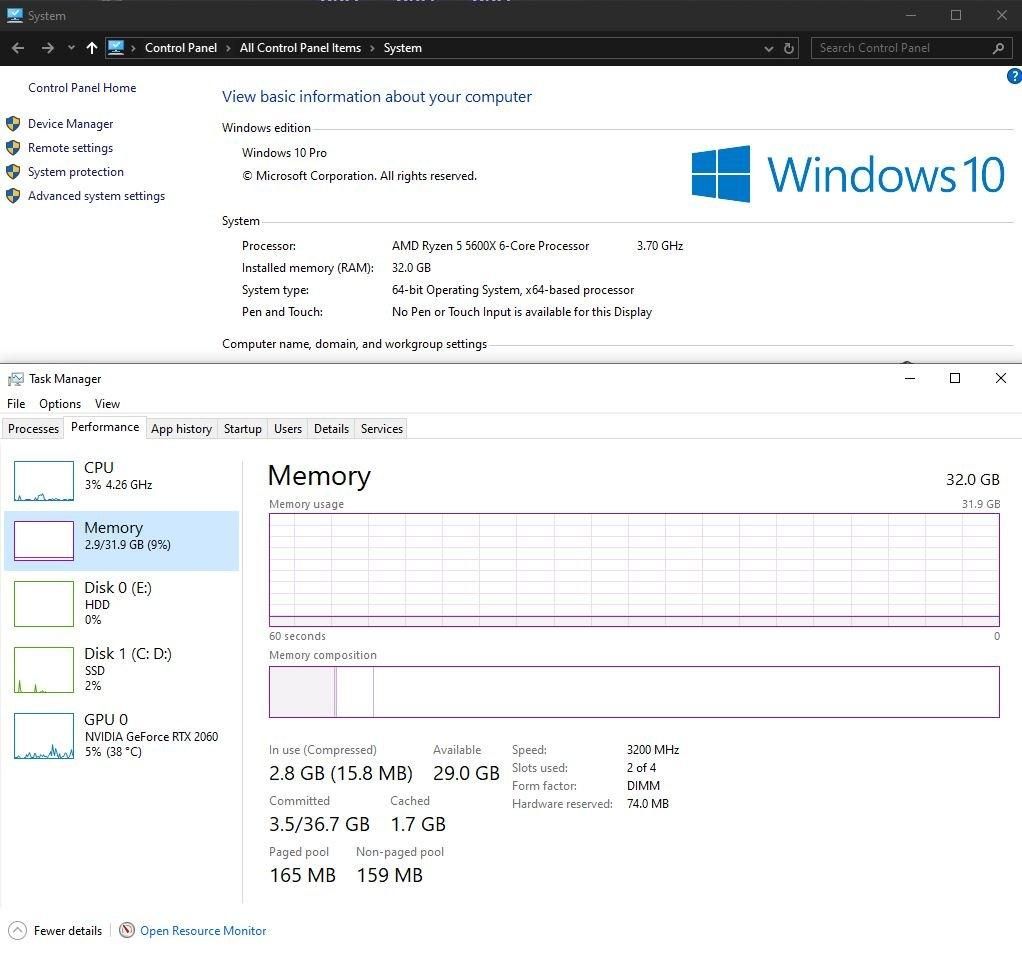
Task: Select the GPU 0 graph thumbnail
Action: click(x=44, y=736)
